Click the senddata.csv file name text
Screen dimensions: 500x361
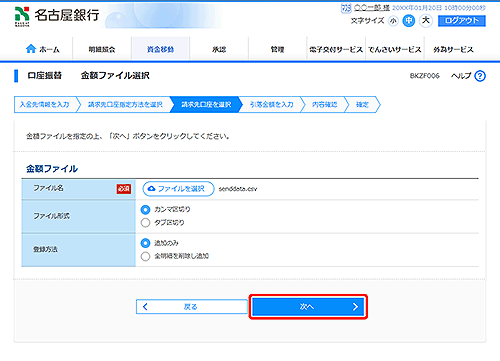pyautogui.click(x=238, y=189)
